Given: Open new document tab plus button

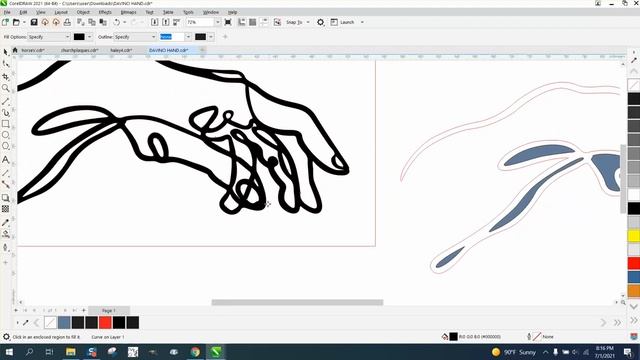Looking at the screenshot, I should 202,50.
